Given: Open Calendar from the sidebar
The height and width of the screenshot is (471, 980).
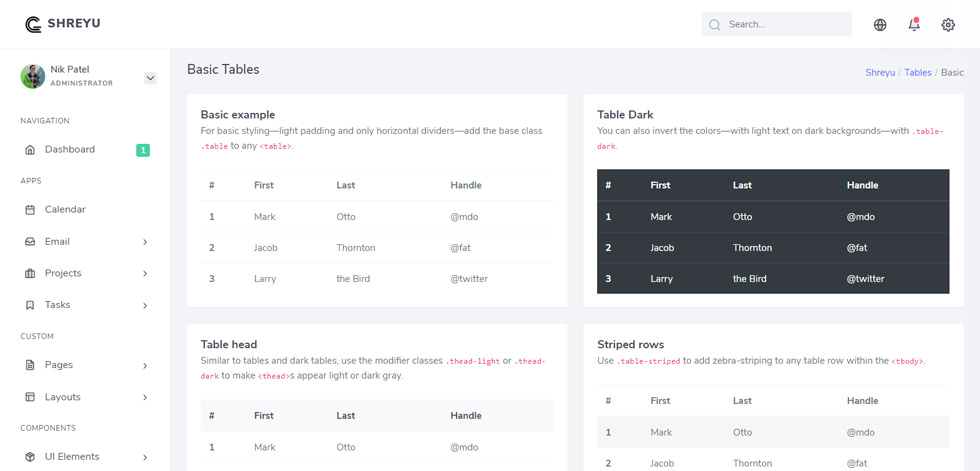Looking at the screenshot, I should [x=65, y=209].
